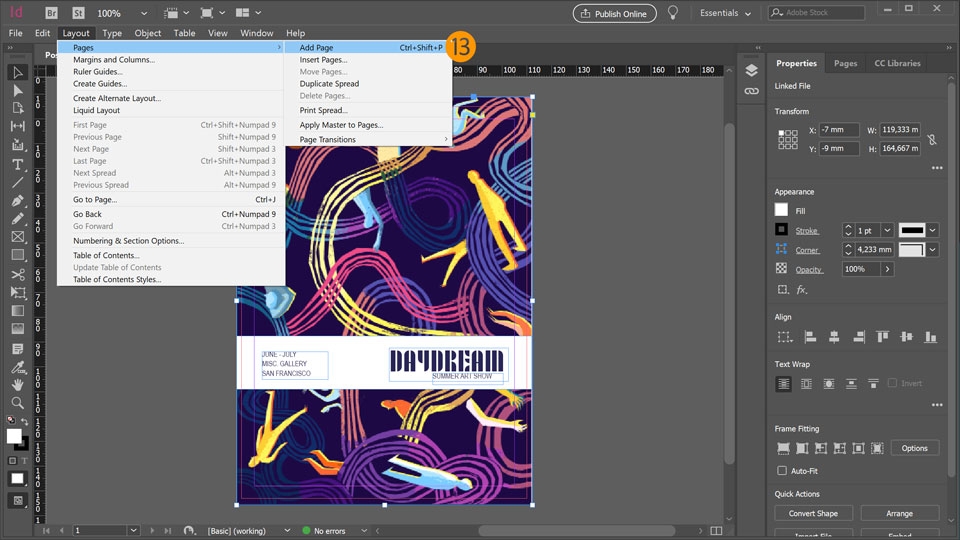Click the X position input field
This screenshot has width=960, height=540.
point(838,130)
